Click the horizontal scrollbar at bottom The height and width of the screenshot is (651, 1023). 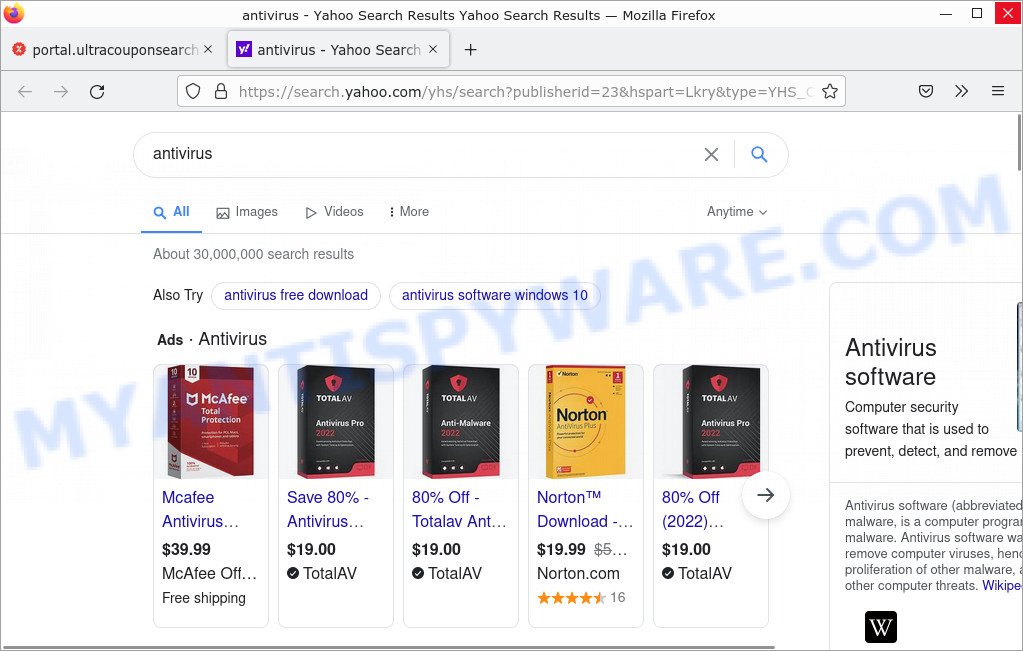pos(391,648)
